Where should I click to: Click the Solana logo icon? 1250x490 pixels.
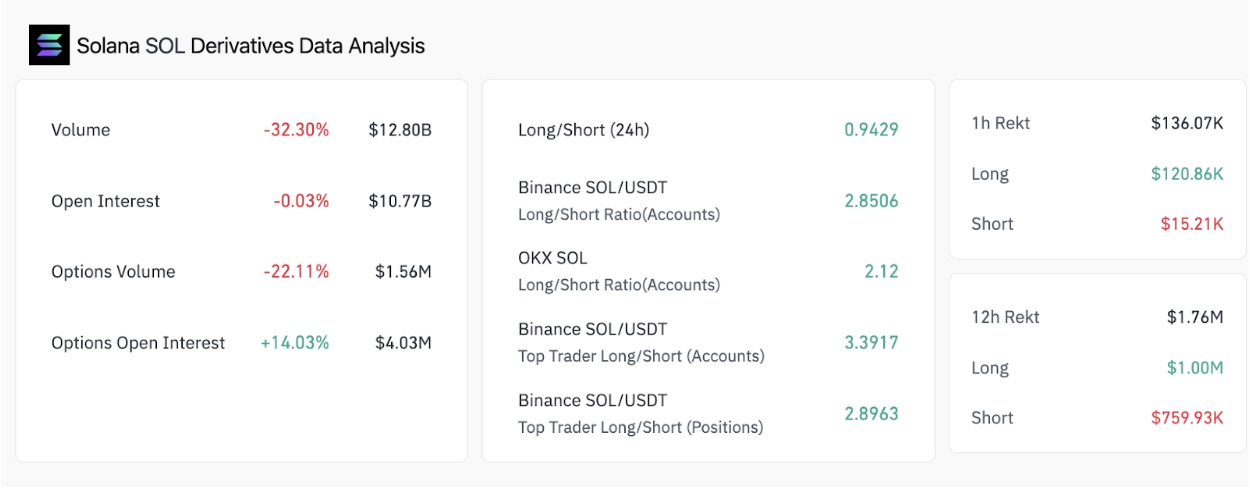coord(49,45)
